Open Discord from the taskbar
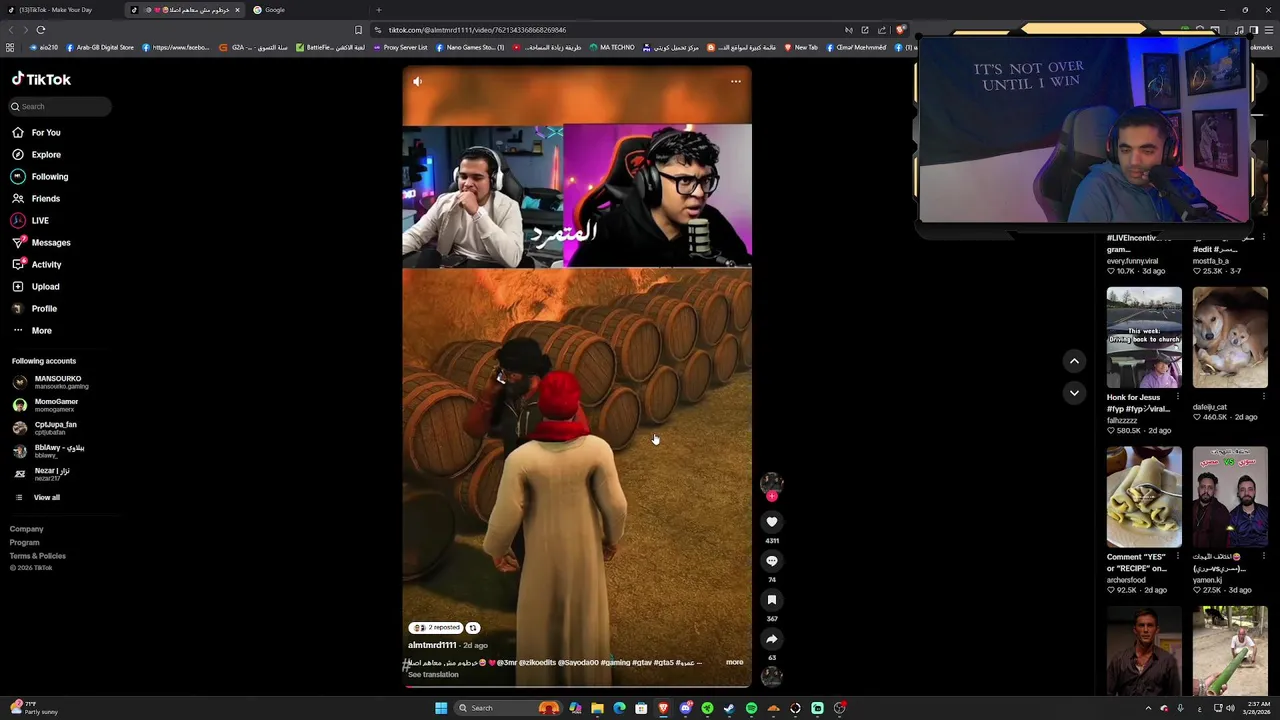 coord(685,708)
